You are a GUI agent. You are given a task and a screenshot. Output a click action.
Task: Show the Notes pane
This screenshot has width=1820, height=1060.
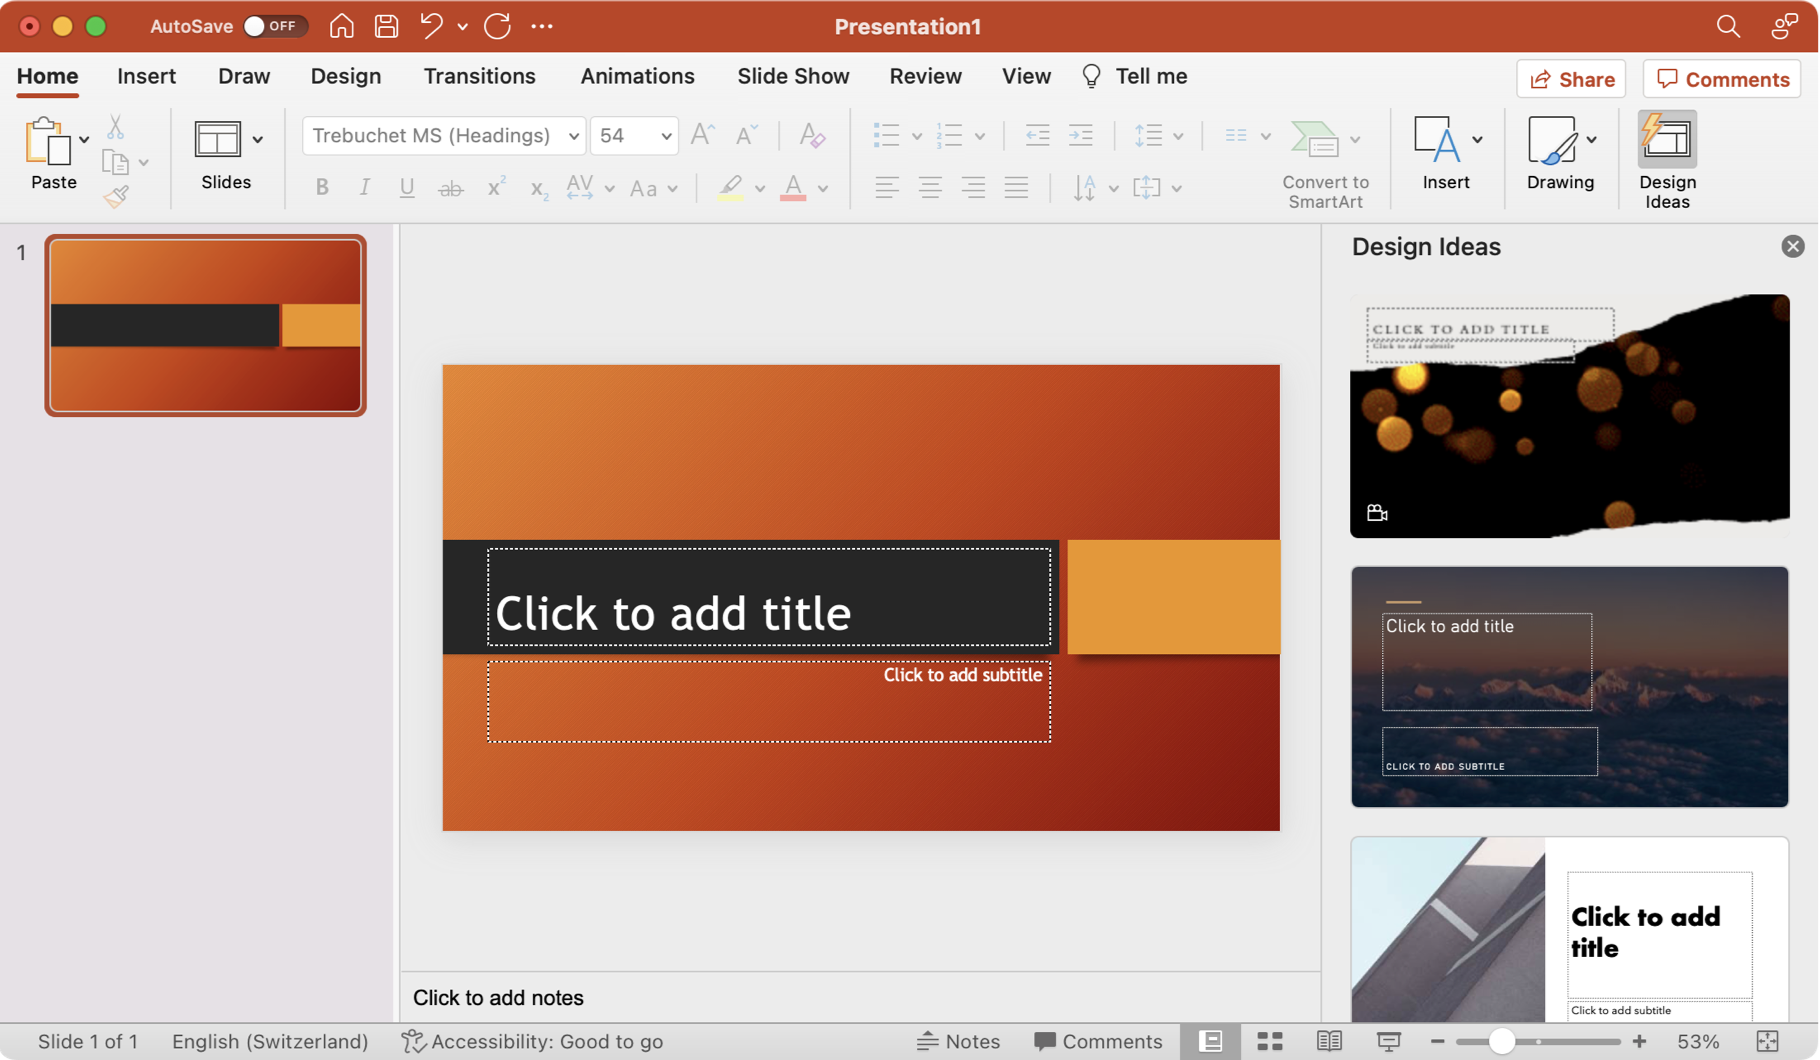[x=957, y=1041]
